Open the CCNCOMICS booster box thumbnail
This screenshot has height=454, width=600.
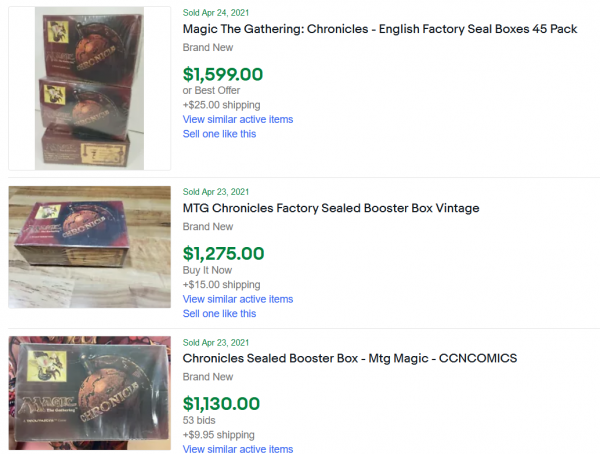(x=89, y=394)
